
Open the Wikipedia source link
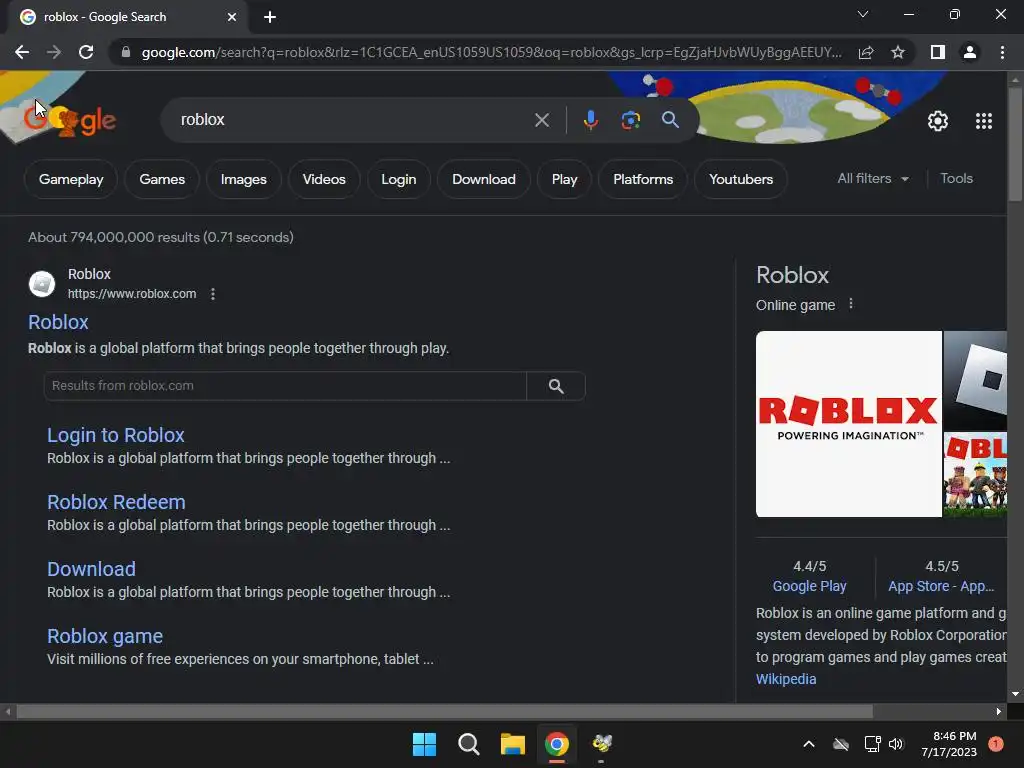786,679
